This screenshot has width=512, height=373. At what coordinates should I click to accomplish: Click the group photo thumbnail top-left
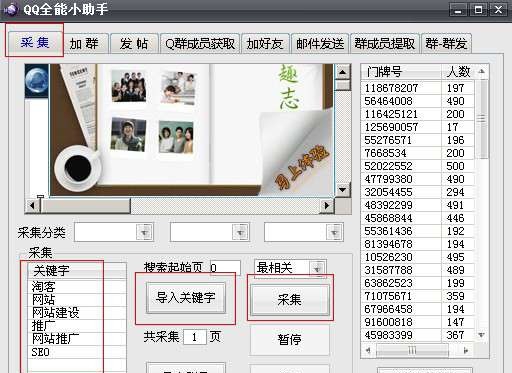coord(129,86)
